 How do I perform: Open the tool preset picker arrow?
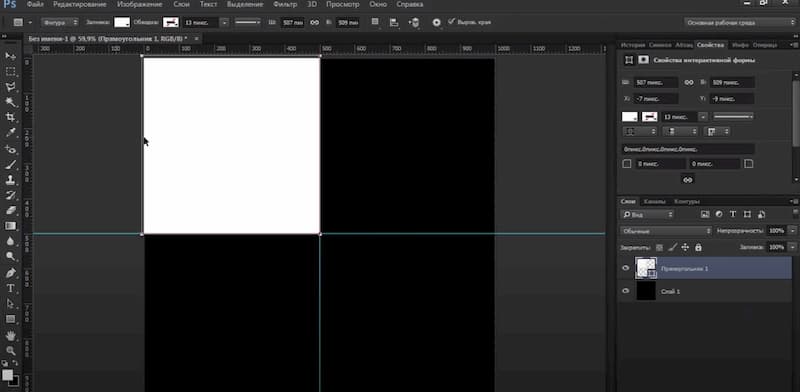pyautogui.click(x=30, y=22)
